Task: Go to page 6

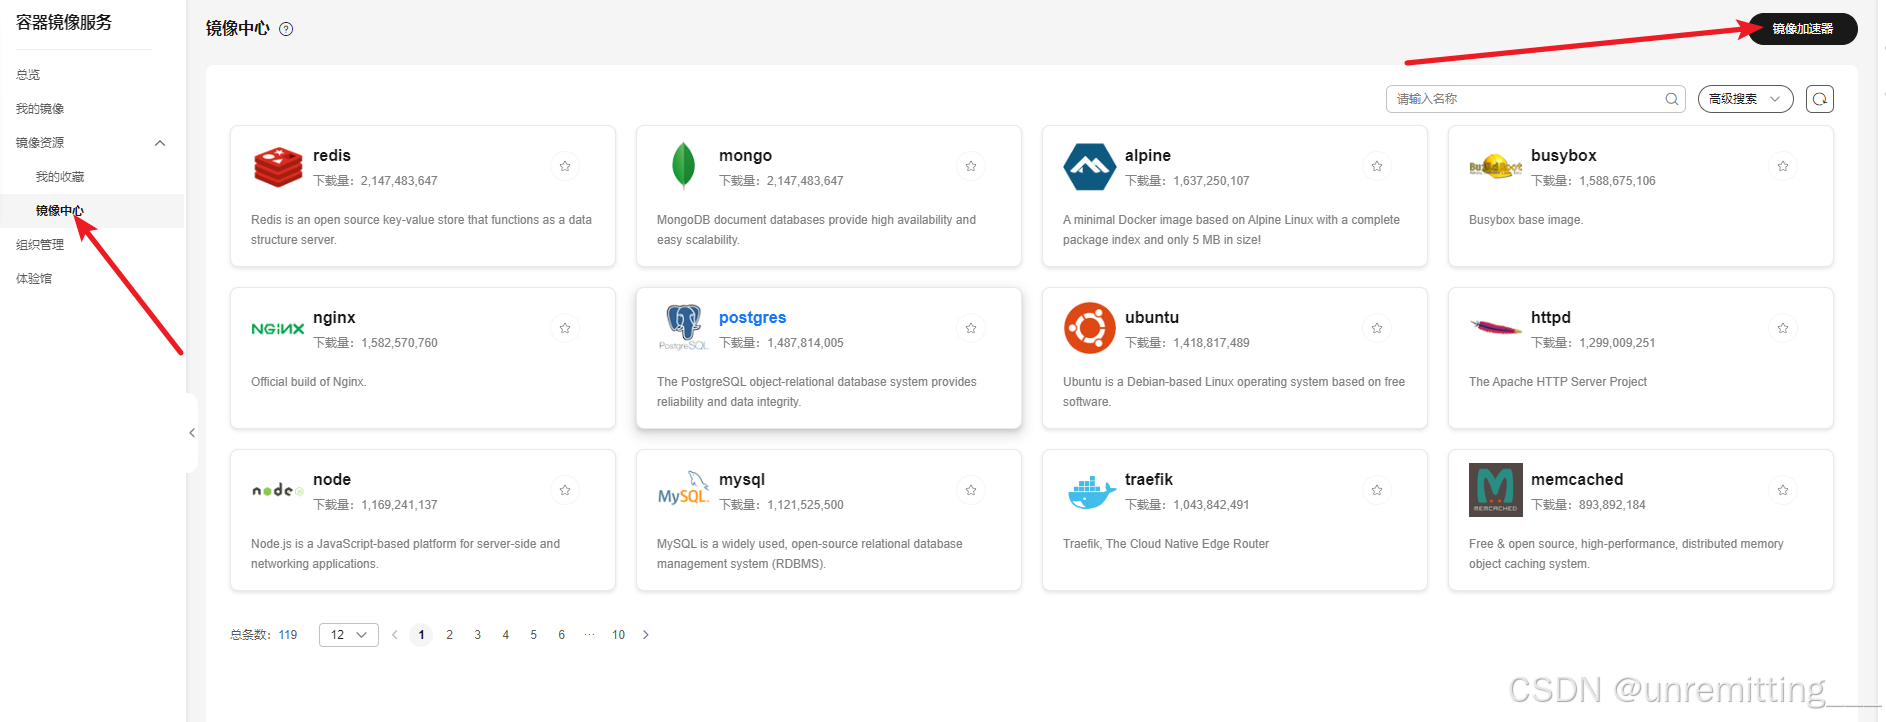Action: coord(562,635)
